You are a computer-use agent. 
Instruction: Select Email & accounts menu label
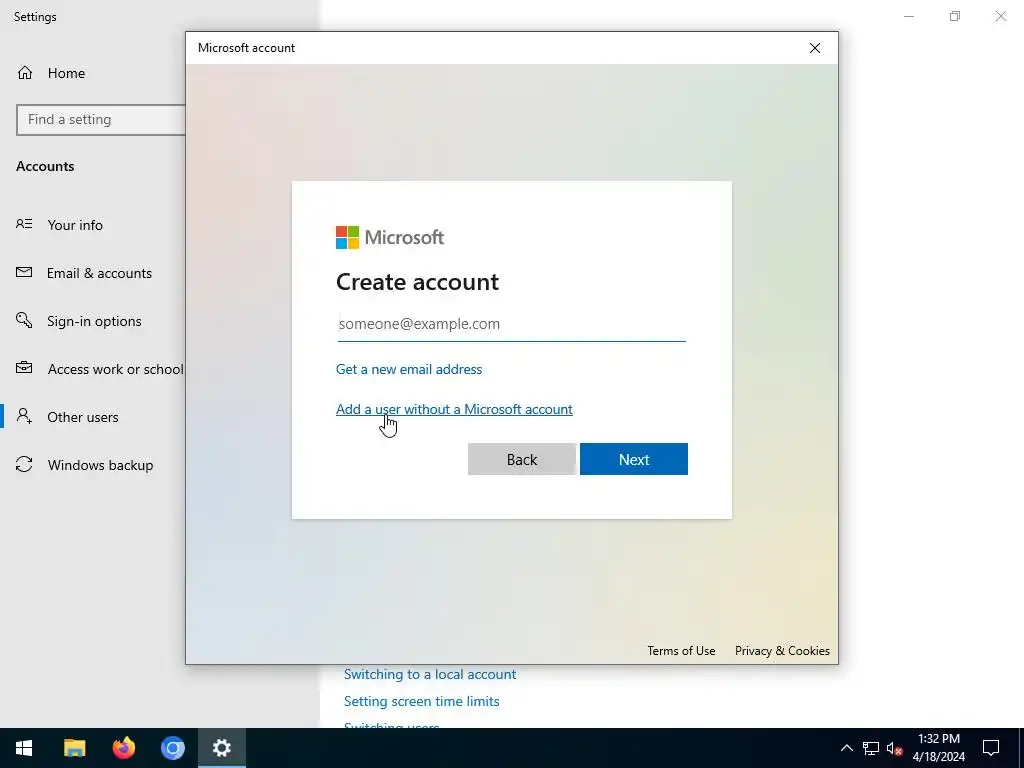click(x=99, y=273)
